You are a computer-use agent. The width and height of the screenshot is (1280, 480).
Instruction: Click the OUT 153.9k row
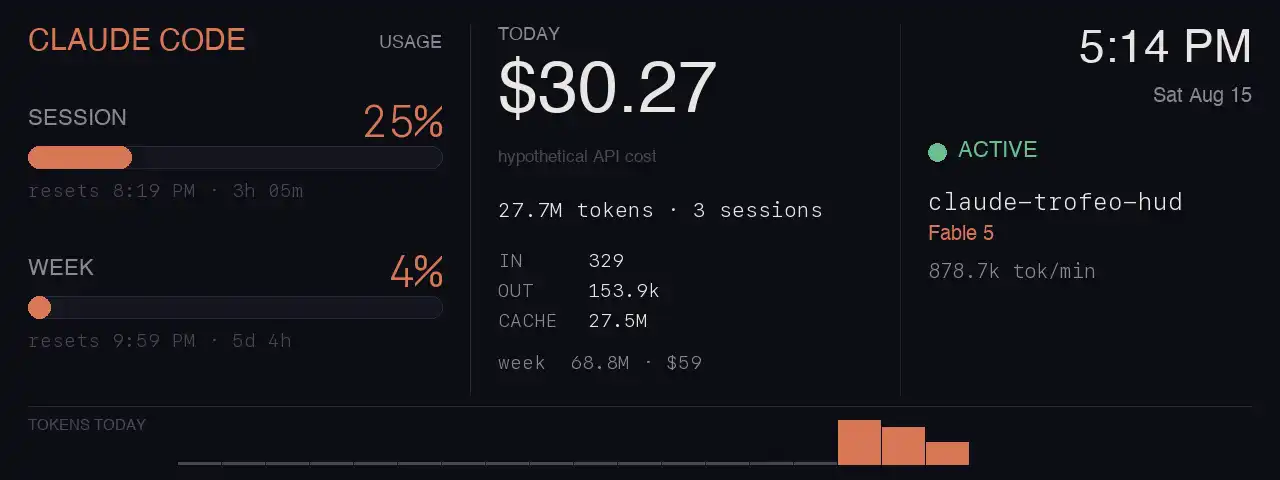578,291
